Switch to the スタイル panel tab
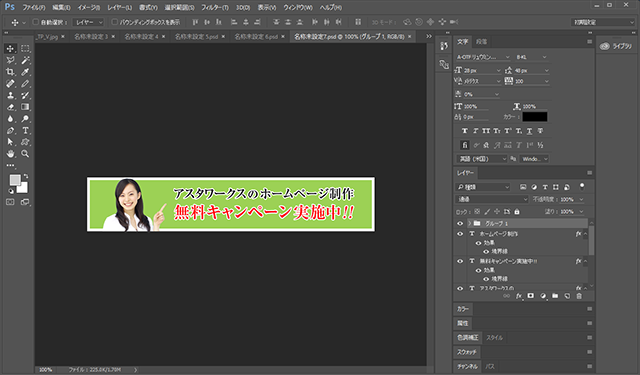Screen dimensions: 640x375 pos(495,338)
